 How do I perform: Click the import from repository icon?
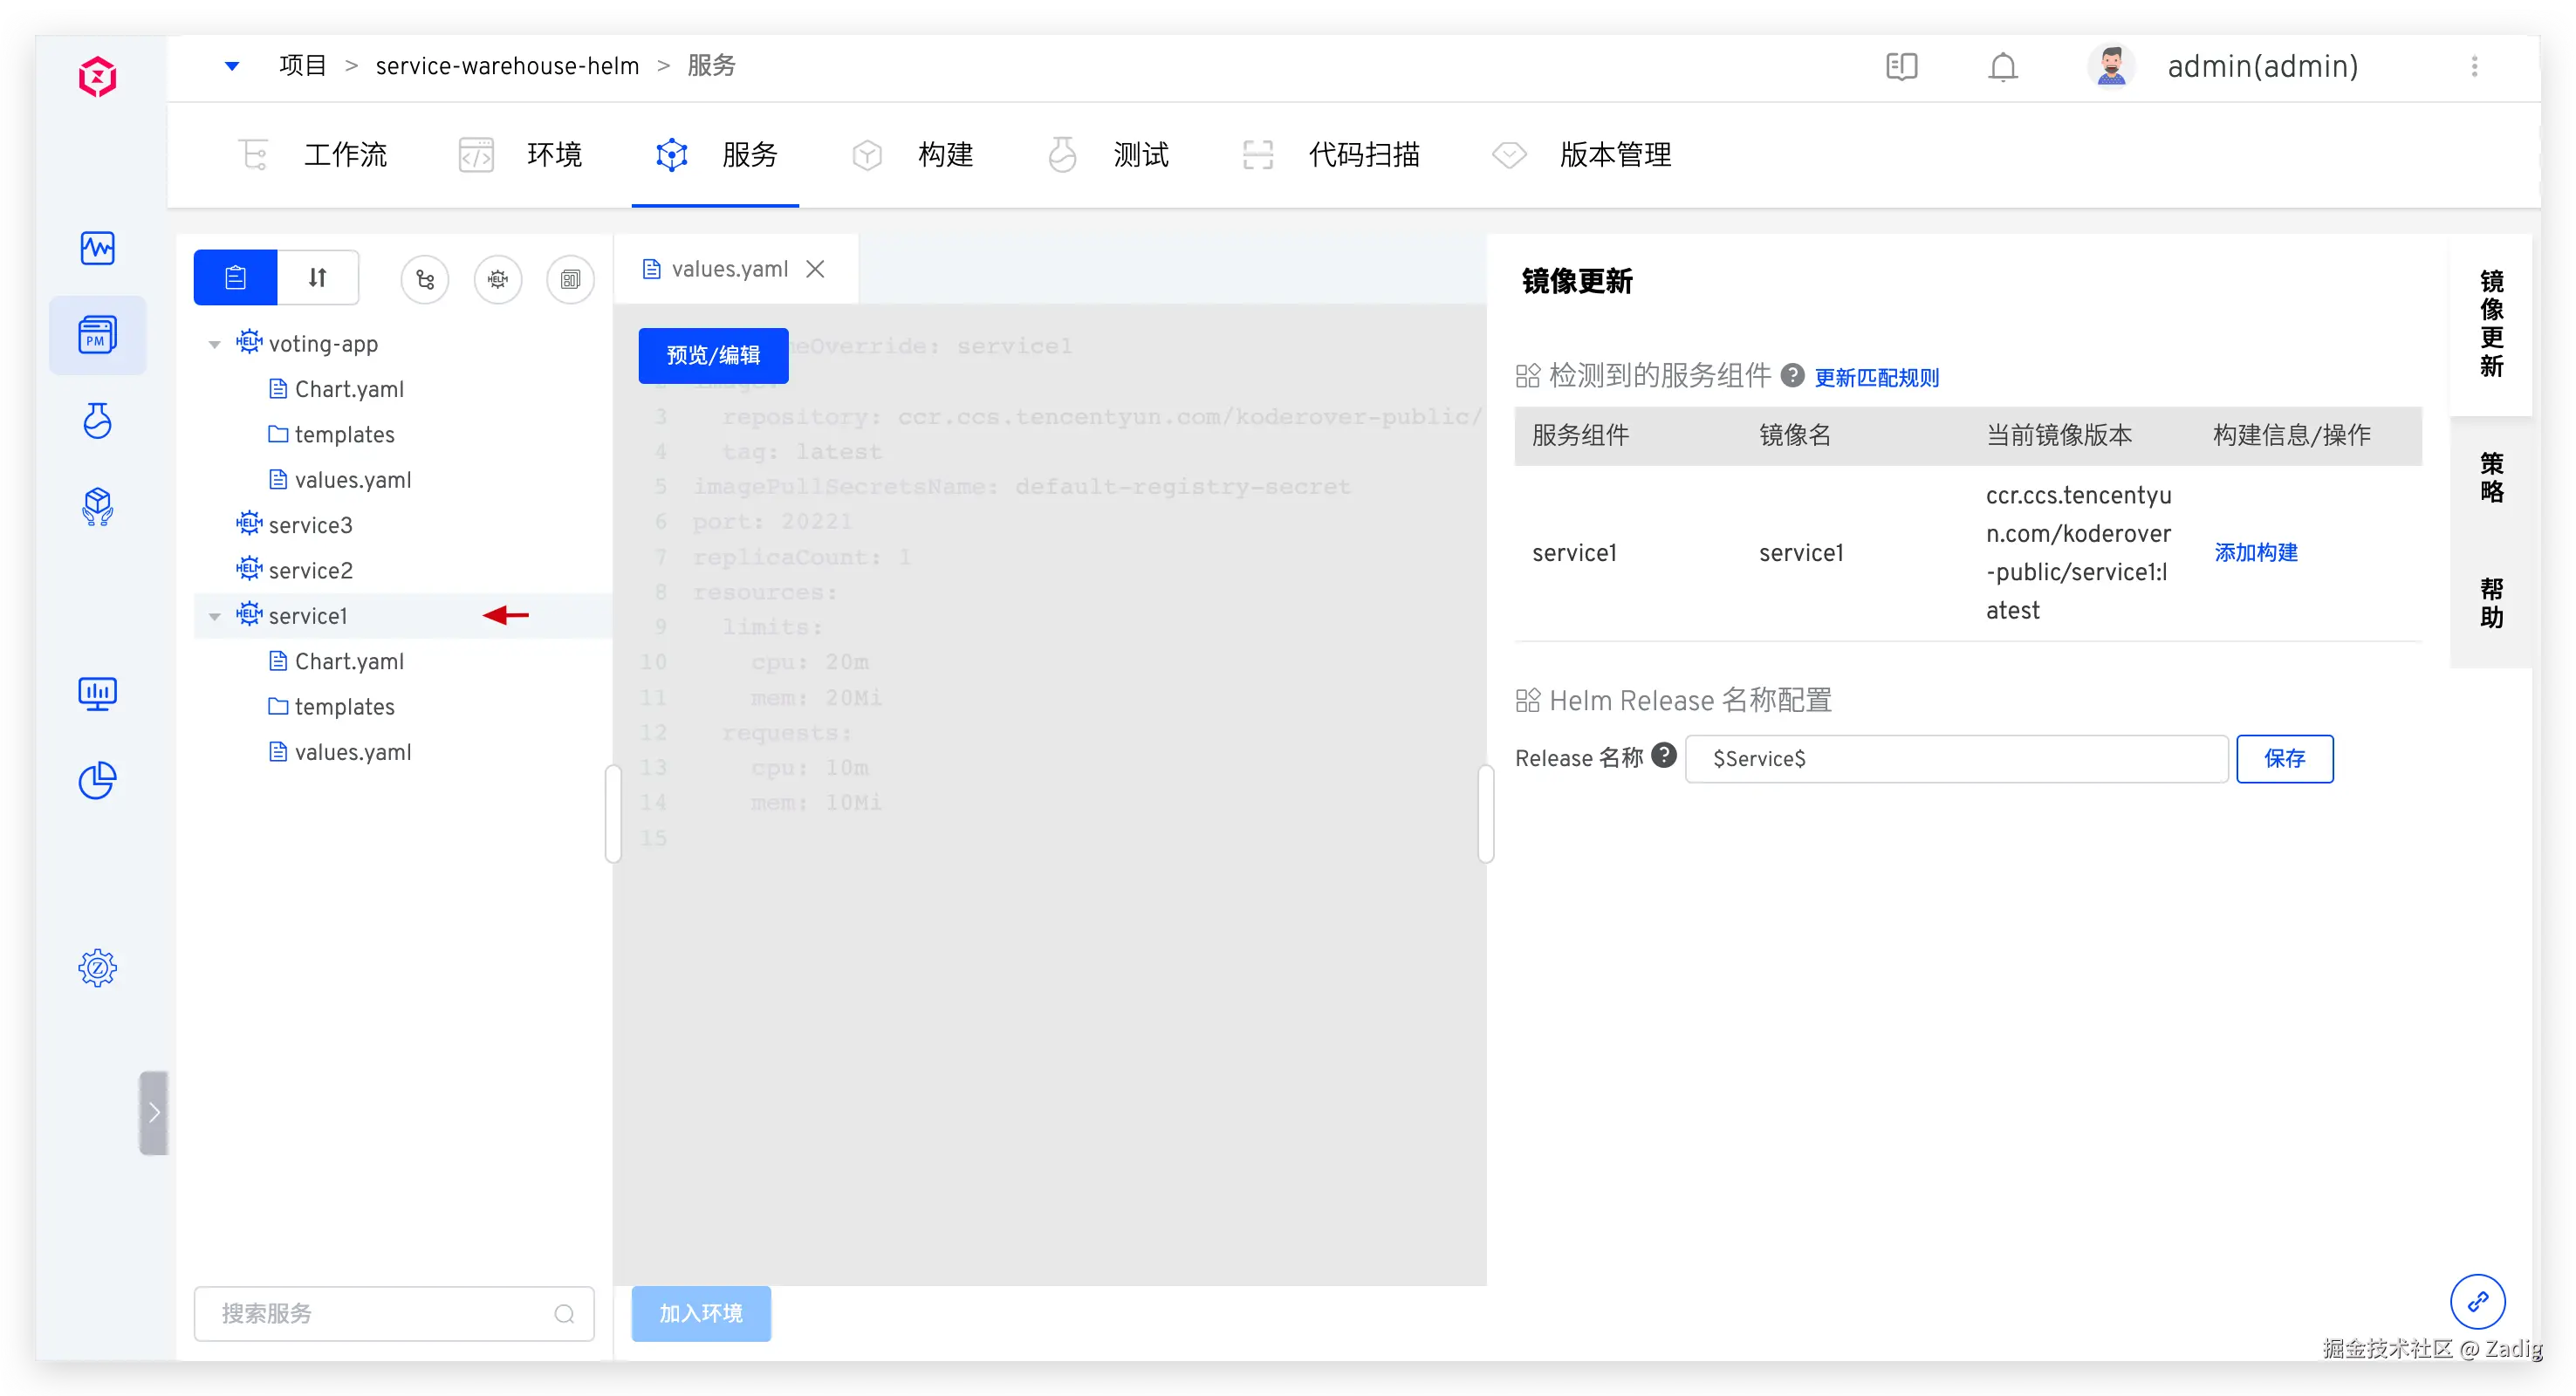pos(425,279)
